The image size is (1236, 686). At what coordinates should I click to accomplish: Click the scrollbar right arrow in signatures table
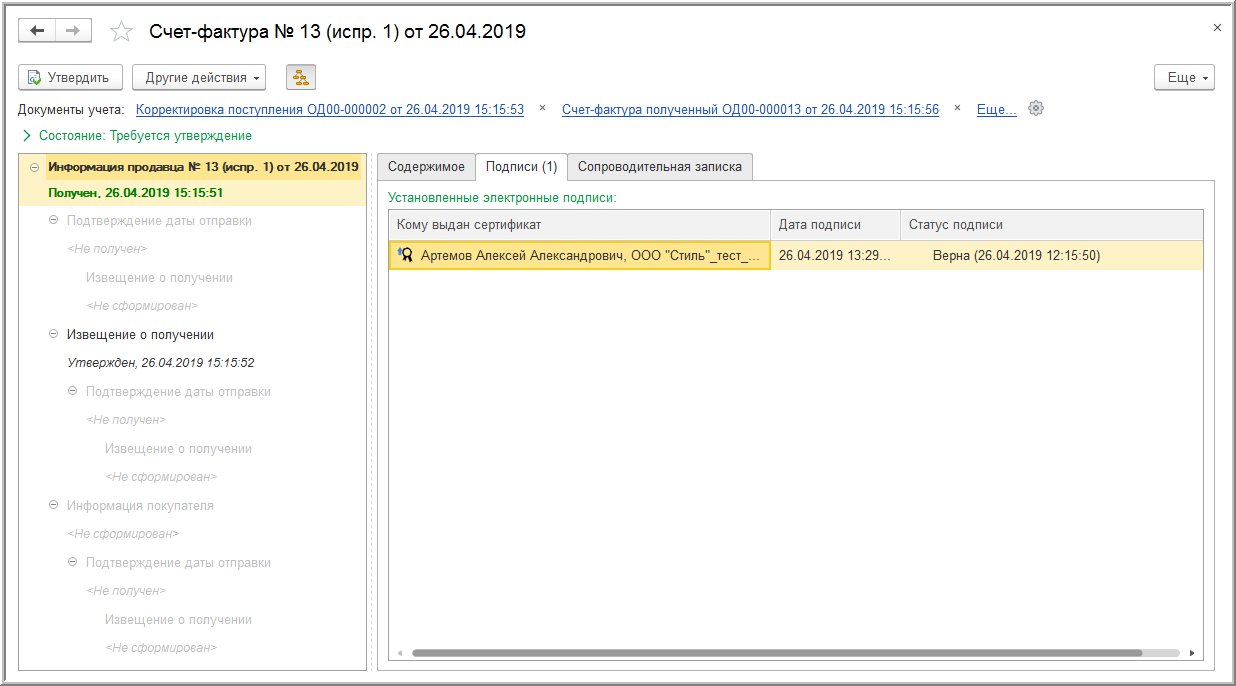[1192, 653]
